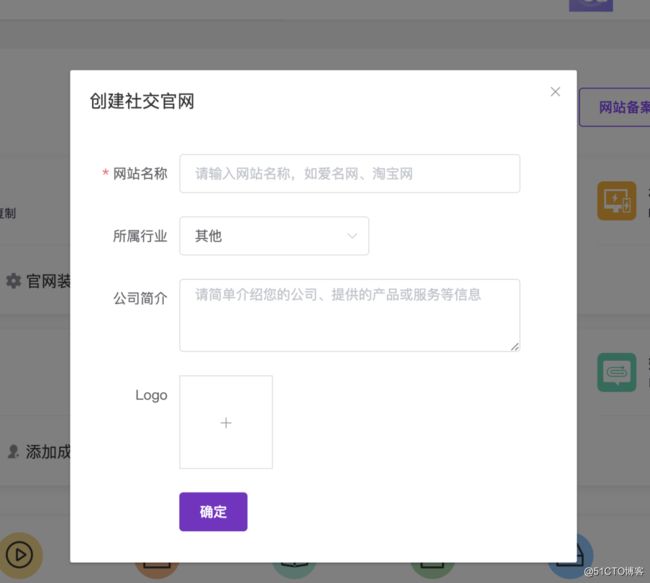Click the yellow play circle icon
The height and width of the screenshot is (583, 650).
[x=21, y=555]
